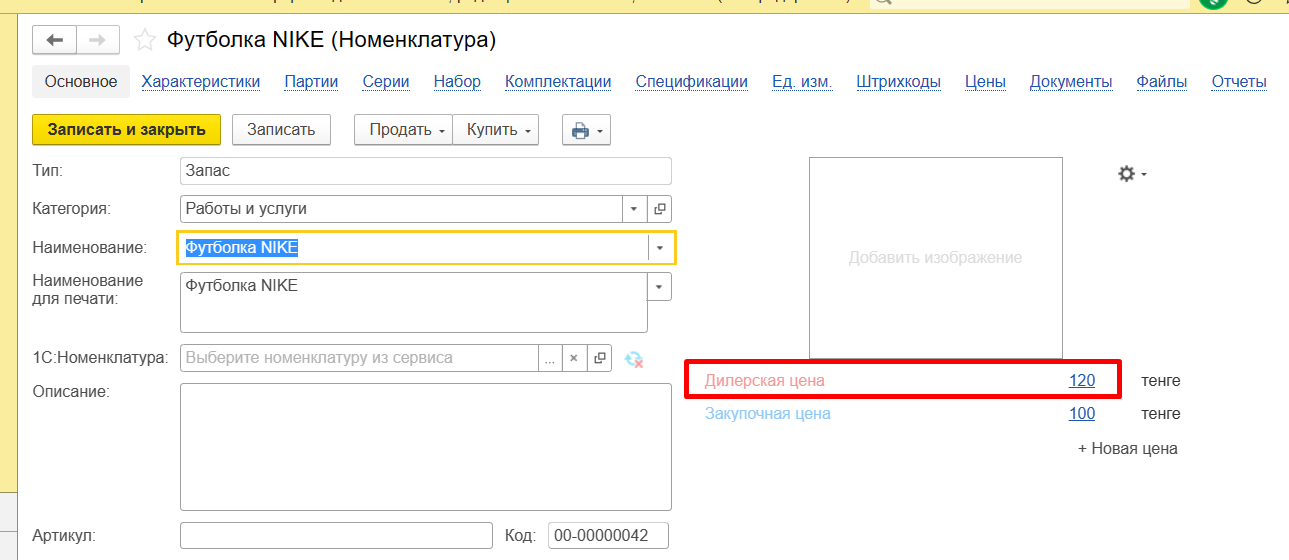
Task: Open settings gear menu near image
Action: (x=1131, y=174)
